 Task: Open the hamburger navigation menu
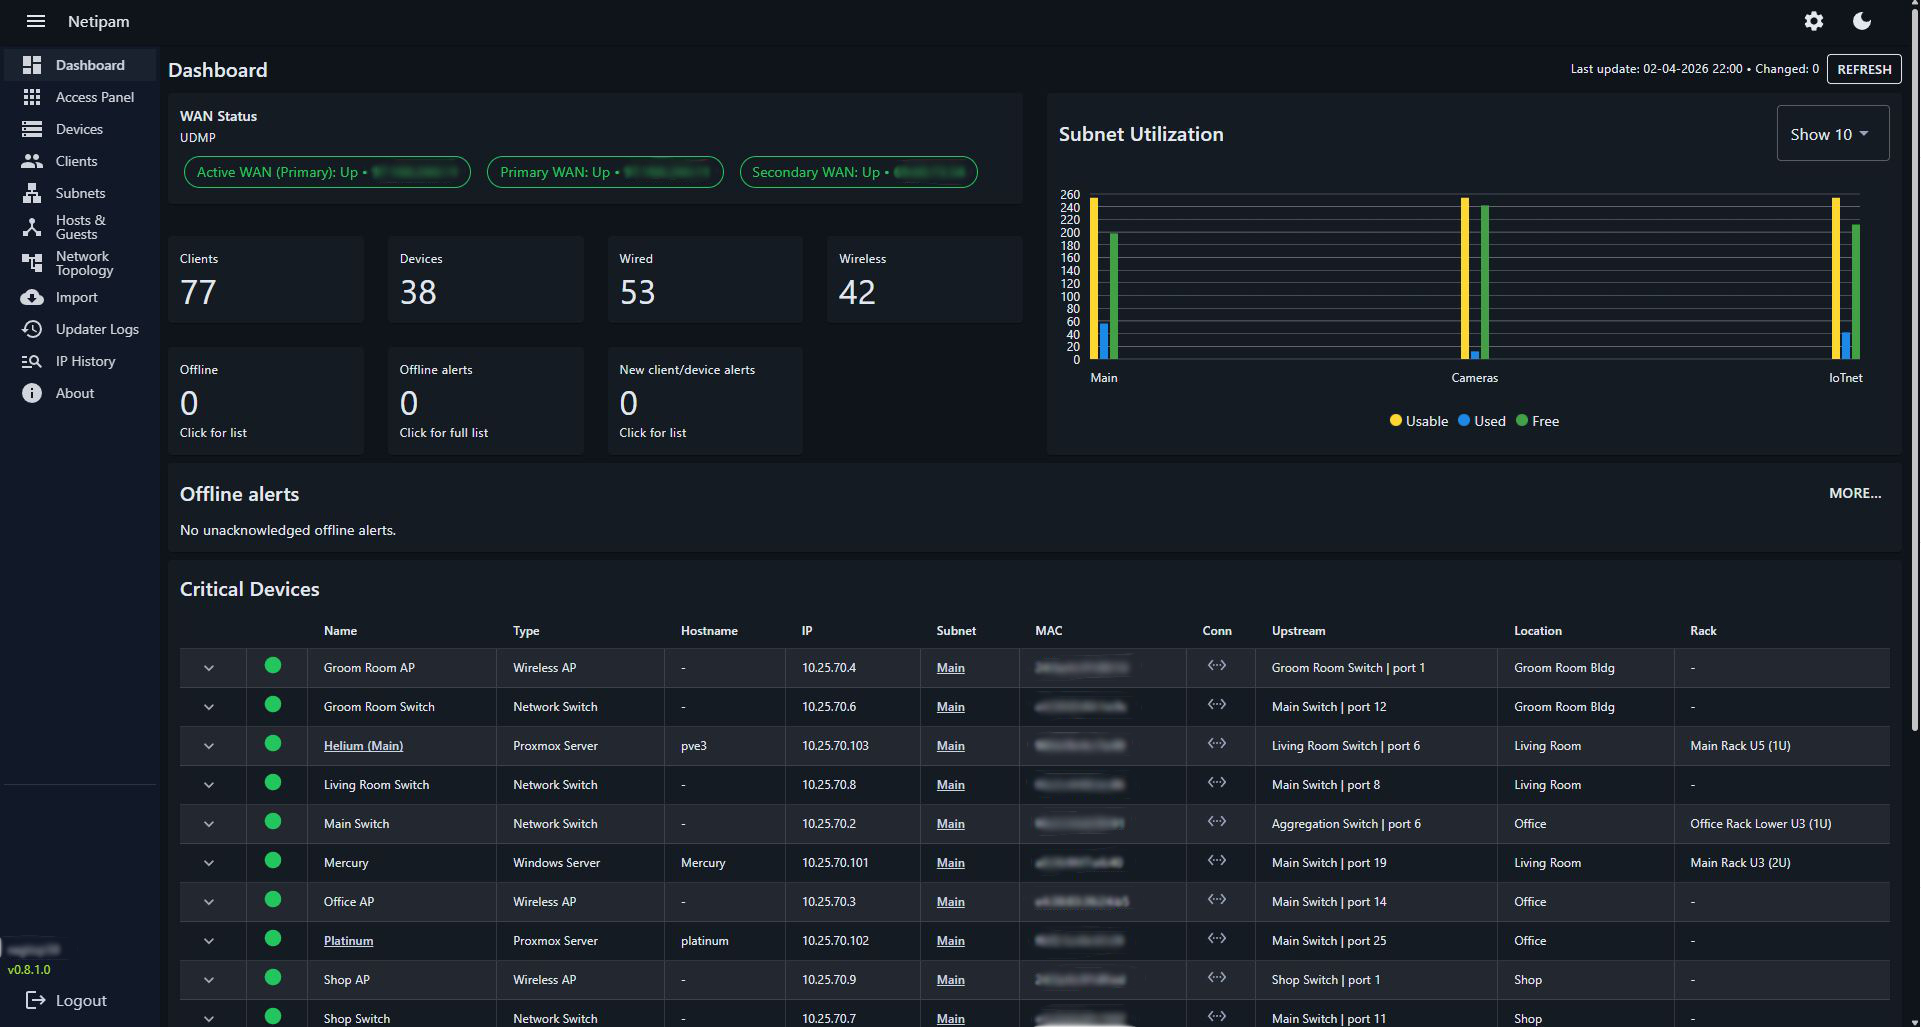tap(36, 21)
